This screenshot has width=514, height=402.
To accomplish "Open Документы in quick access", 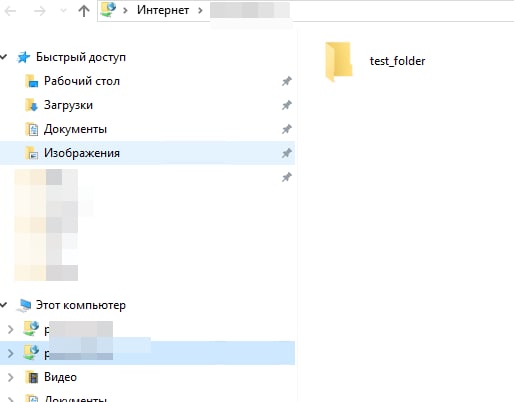I will coord(75,129).
